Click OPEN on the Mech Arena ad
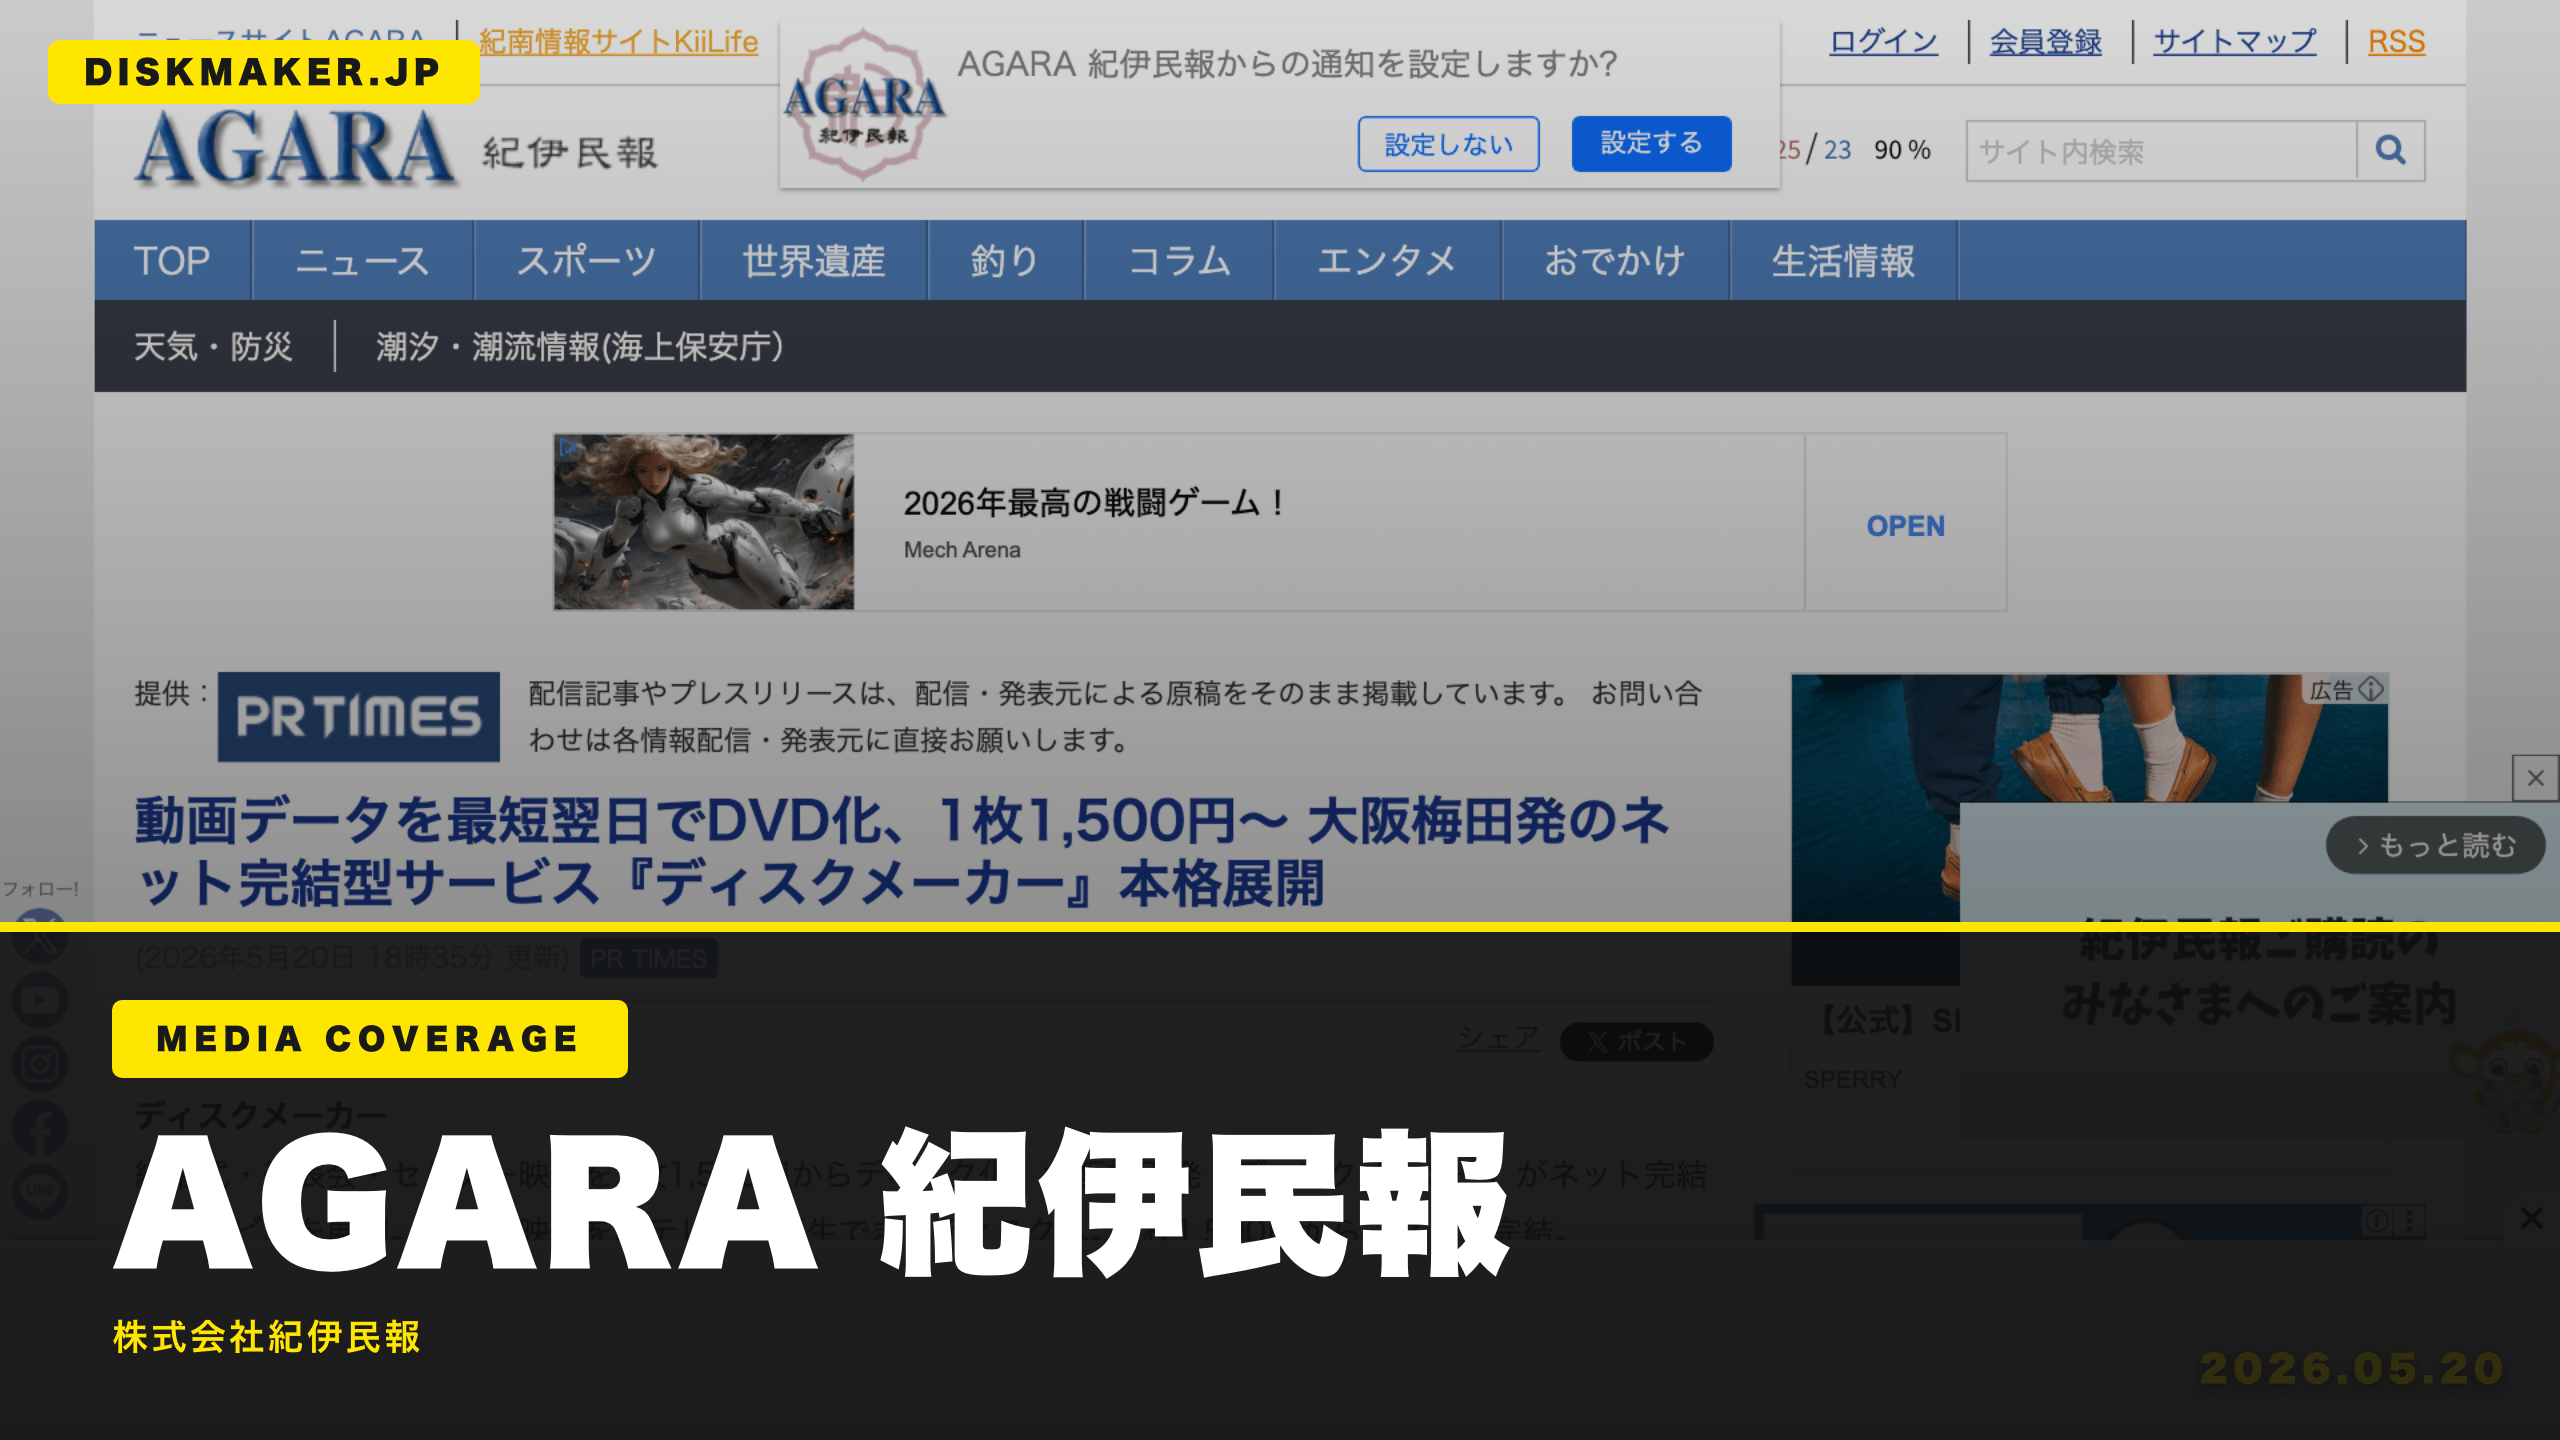Screen dimensions: 2560x1440 tap(1906, 526)
